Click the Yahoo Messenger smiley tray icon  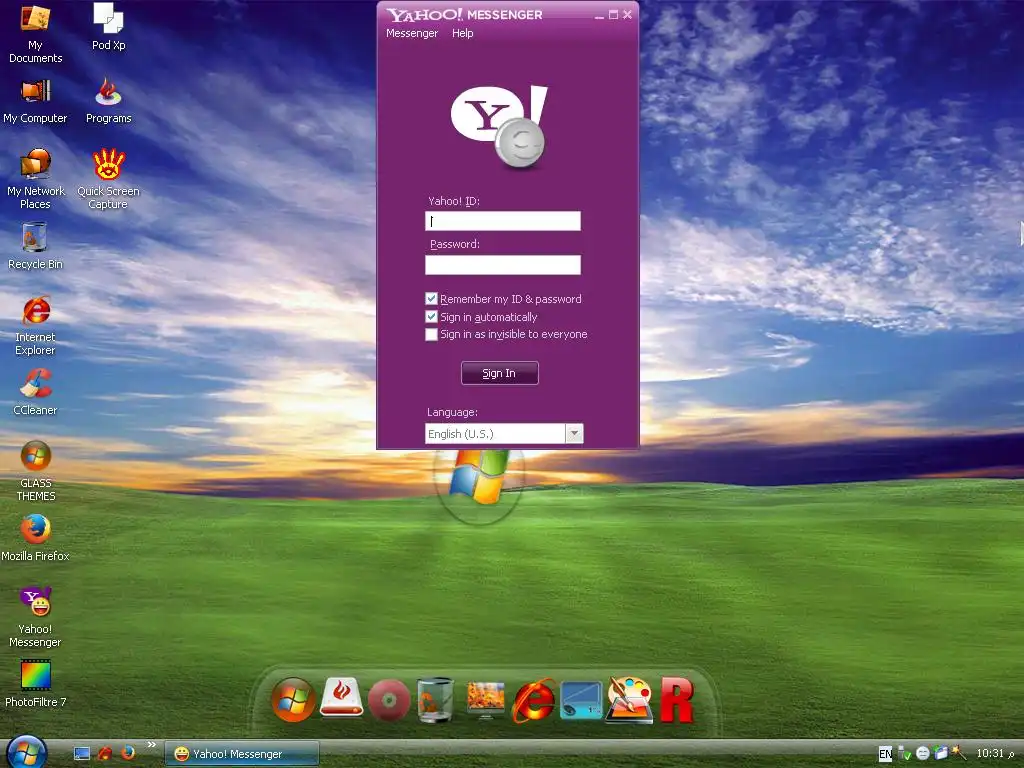pyautogui.click(x=922, y=754)
